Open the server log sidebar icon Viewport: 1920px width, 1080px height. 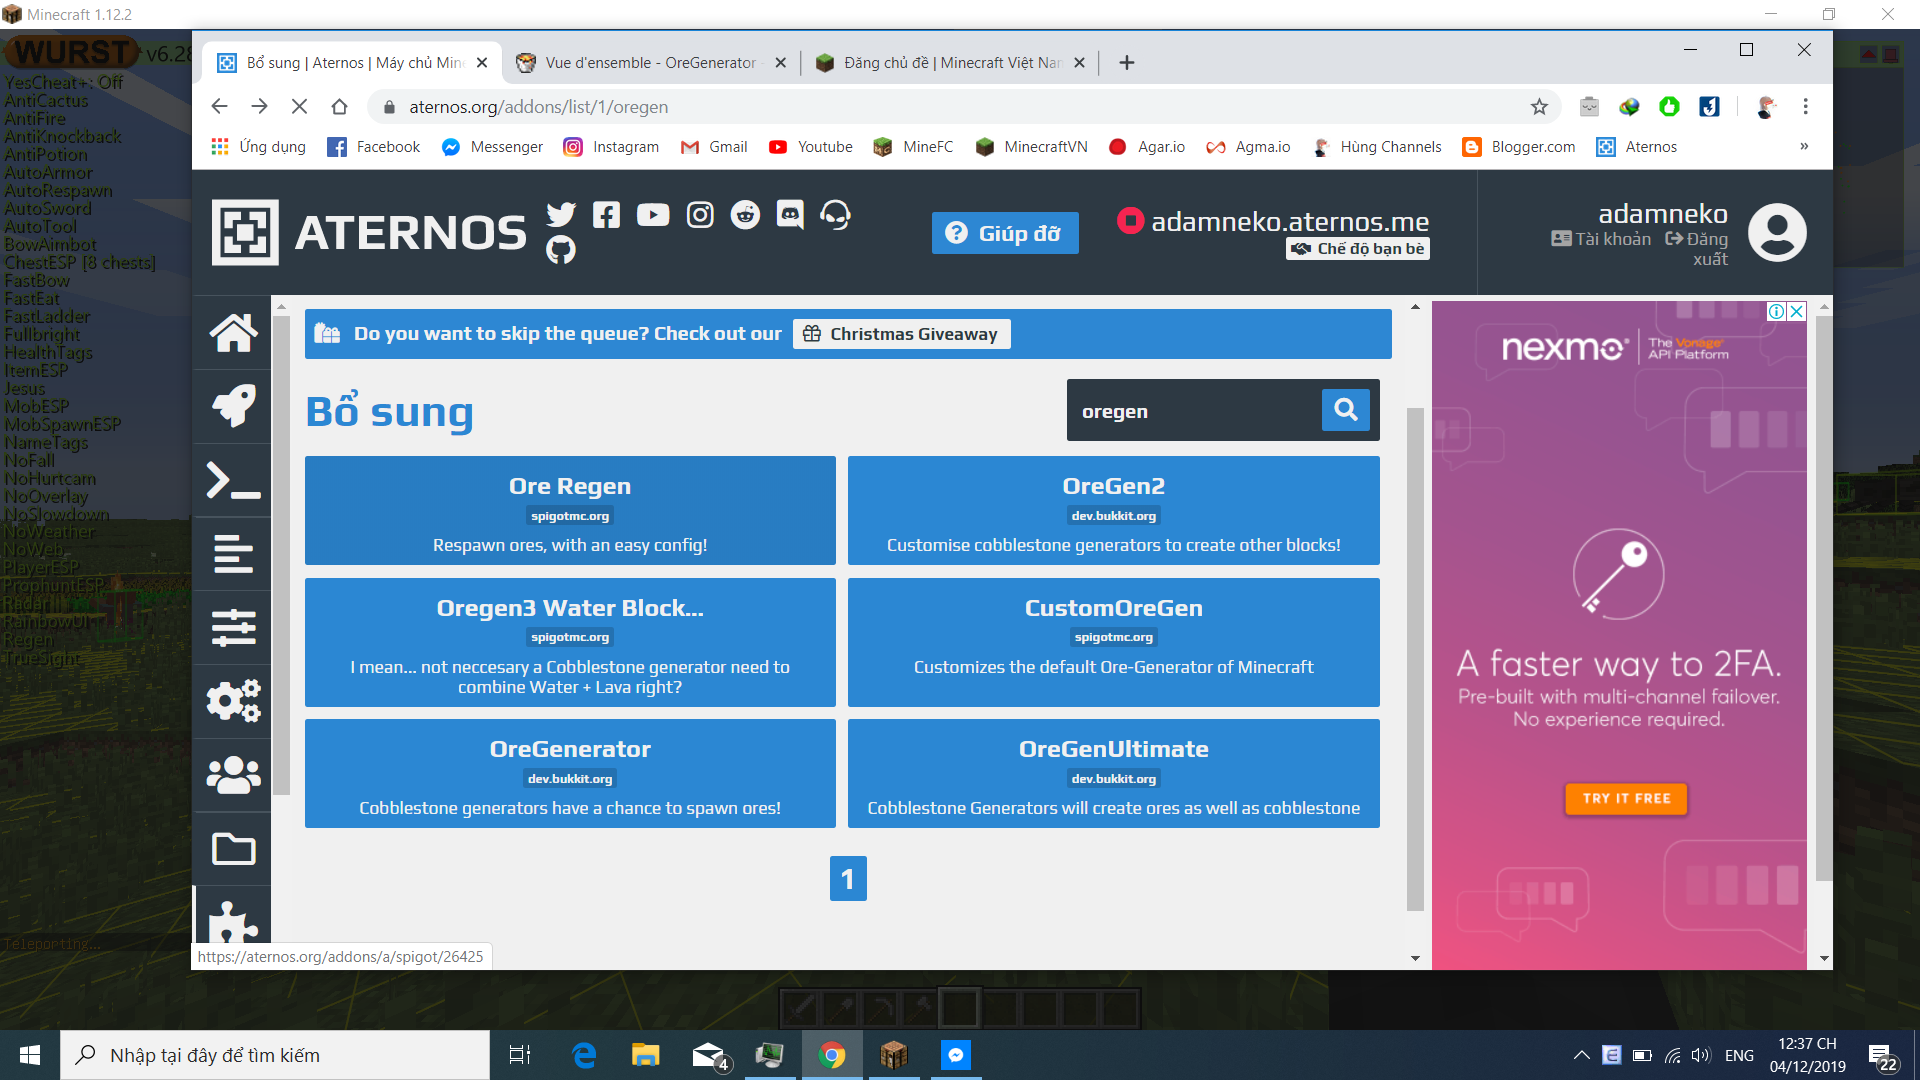[233, 554]
